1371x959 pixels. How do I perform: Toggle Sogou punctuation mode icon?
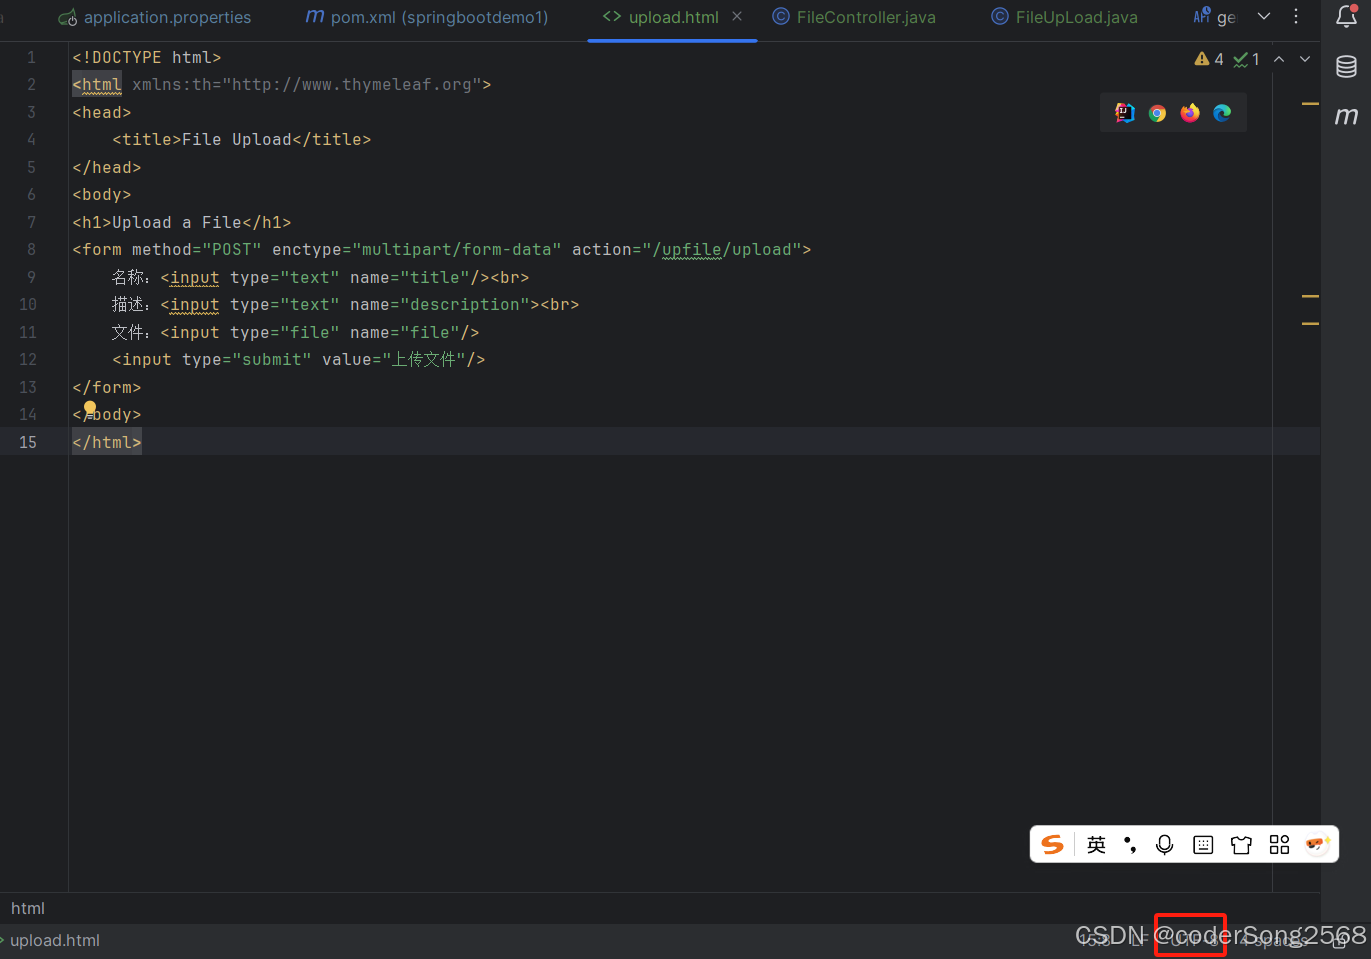click(1130, 845)
